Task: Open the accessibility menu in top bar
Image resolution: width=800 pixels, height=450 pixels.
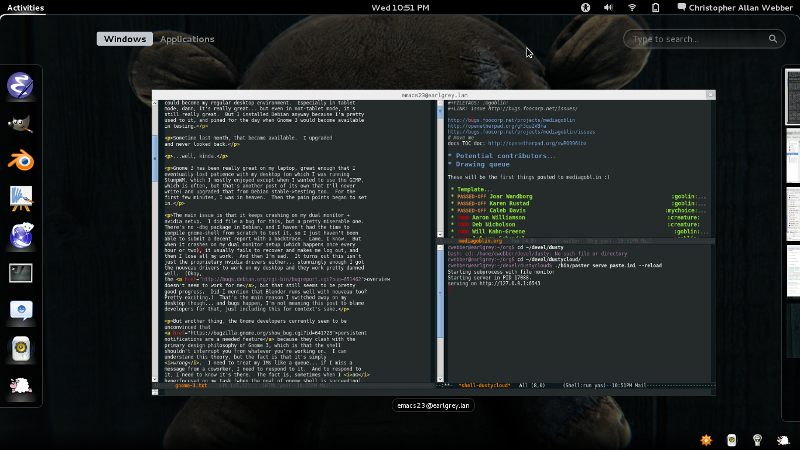Action: (x=585, y=8)
